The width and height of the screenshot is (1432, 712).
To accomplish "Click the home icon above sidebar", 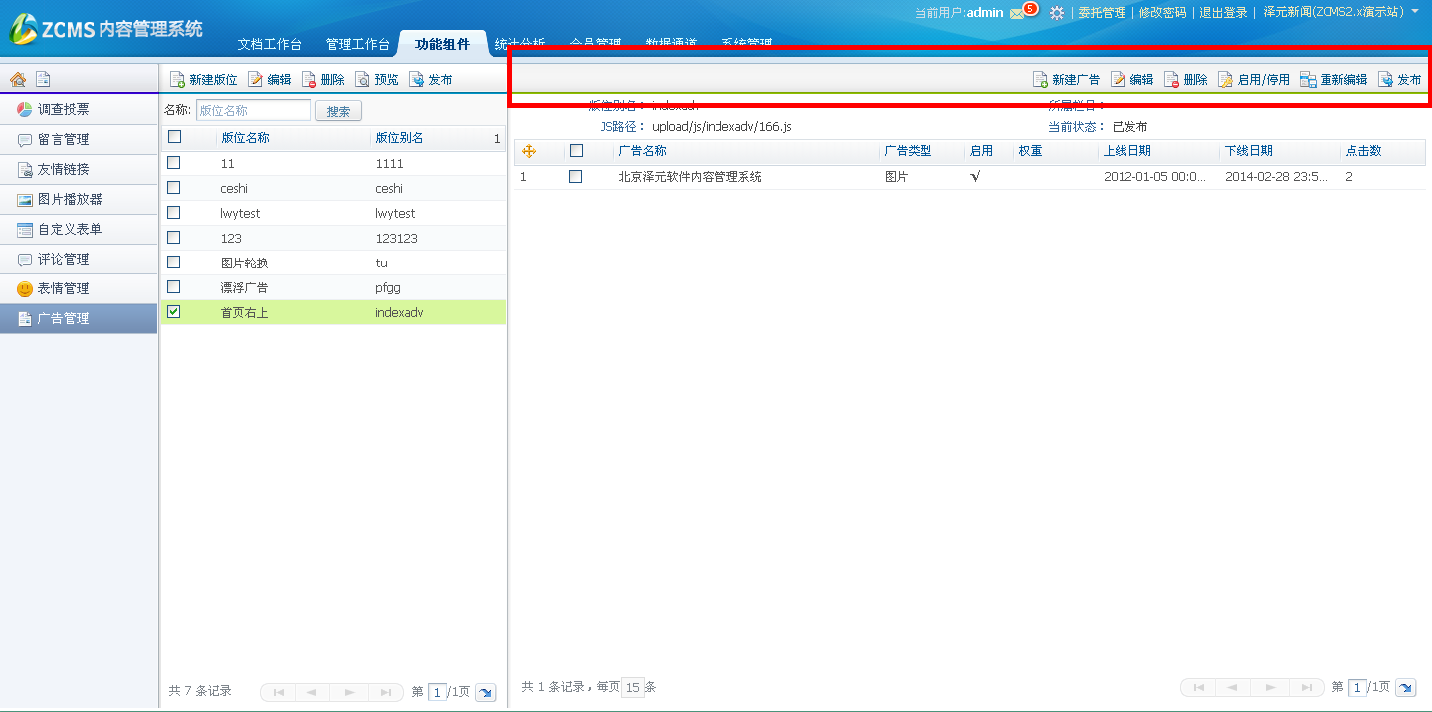I will (18, 80).
